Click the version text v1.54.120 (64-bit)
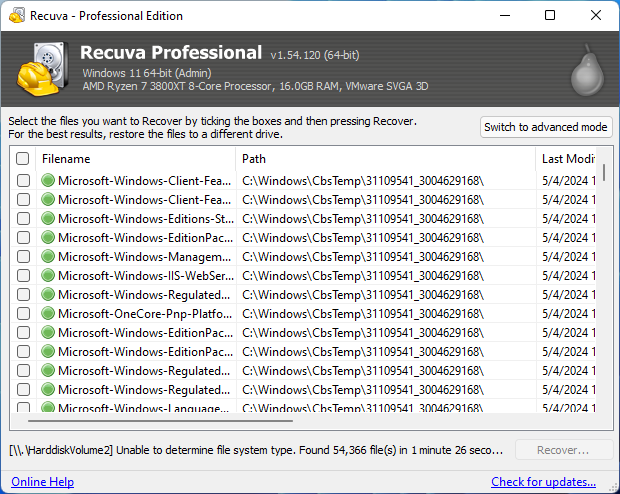 click(315, 55)
